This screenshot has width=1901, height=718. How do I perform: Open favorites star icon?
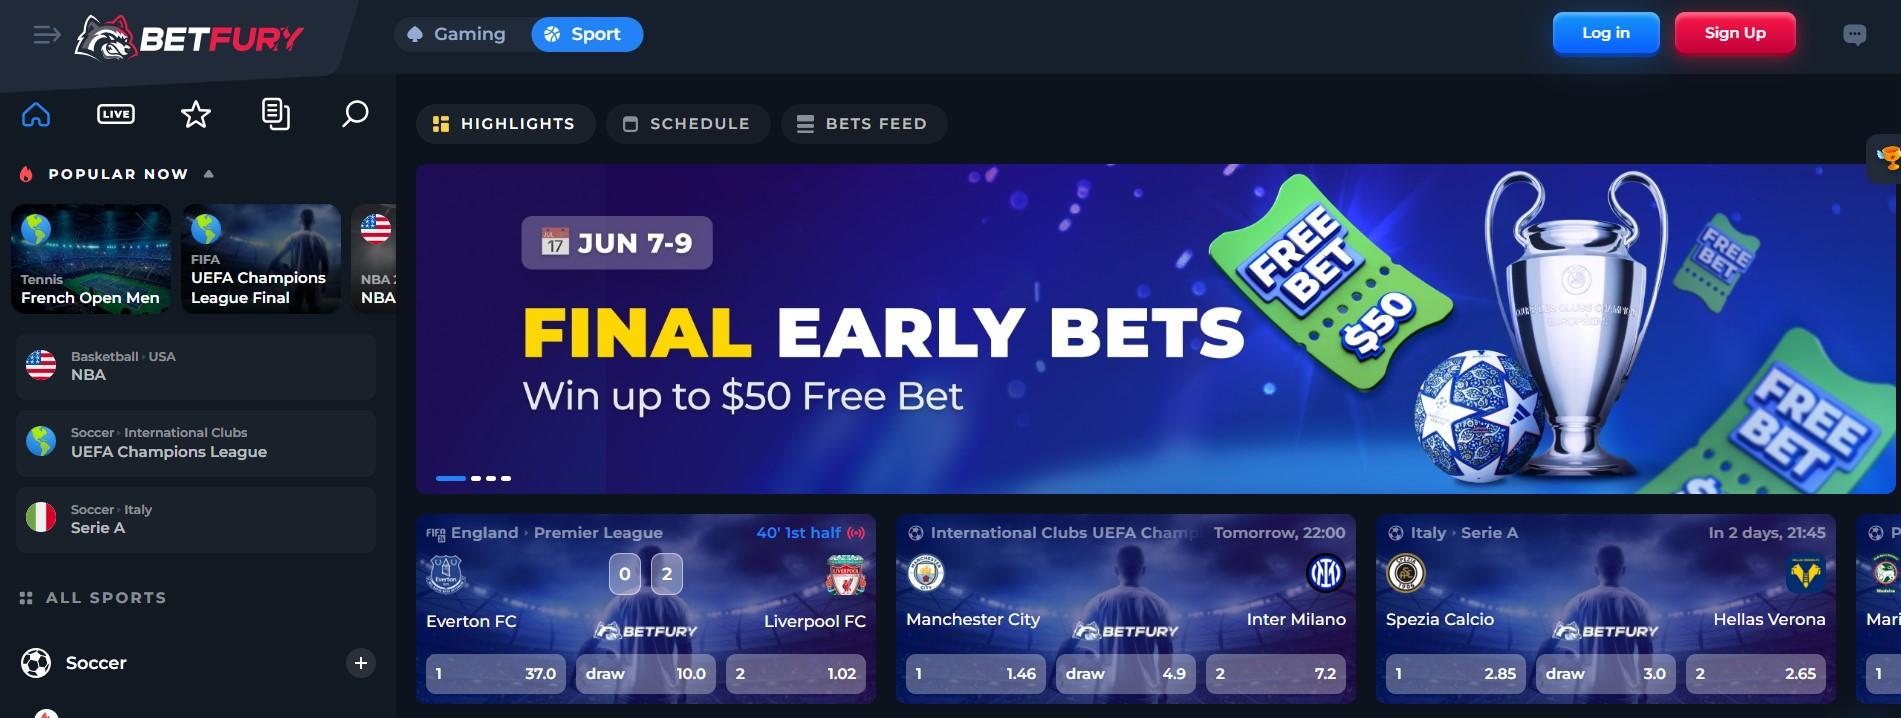(196, 114)
